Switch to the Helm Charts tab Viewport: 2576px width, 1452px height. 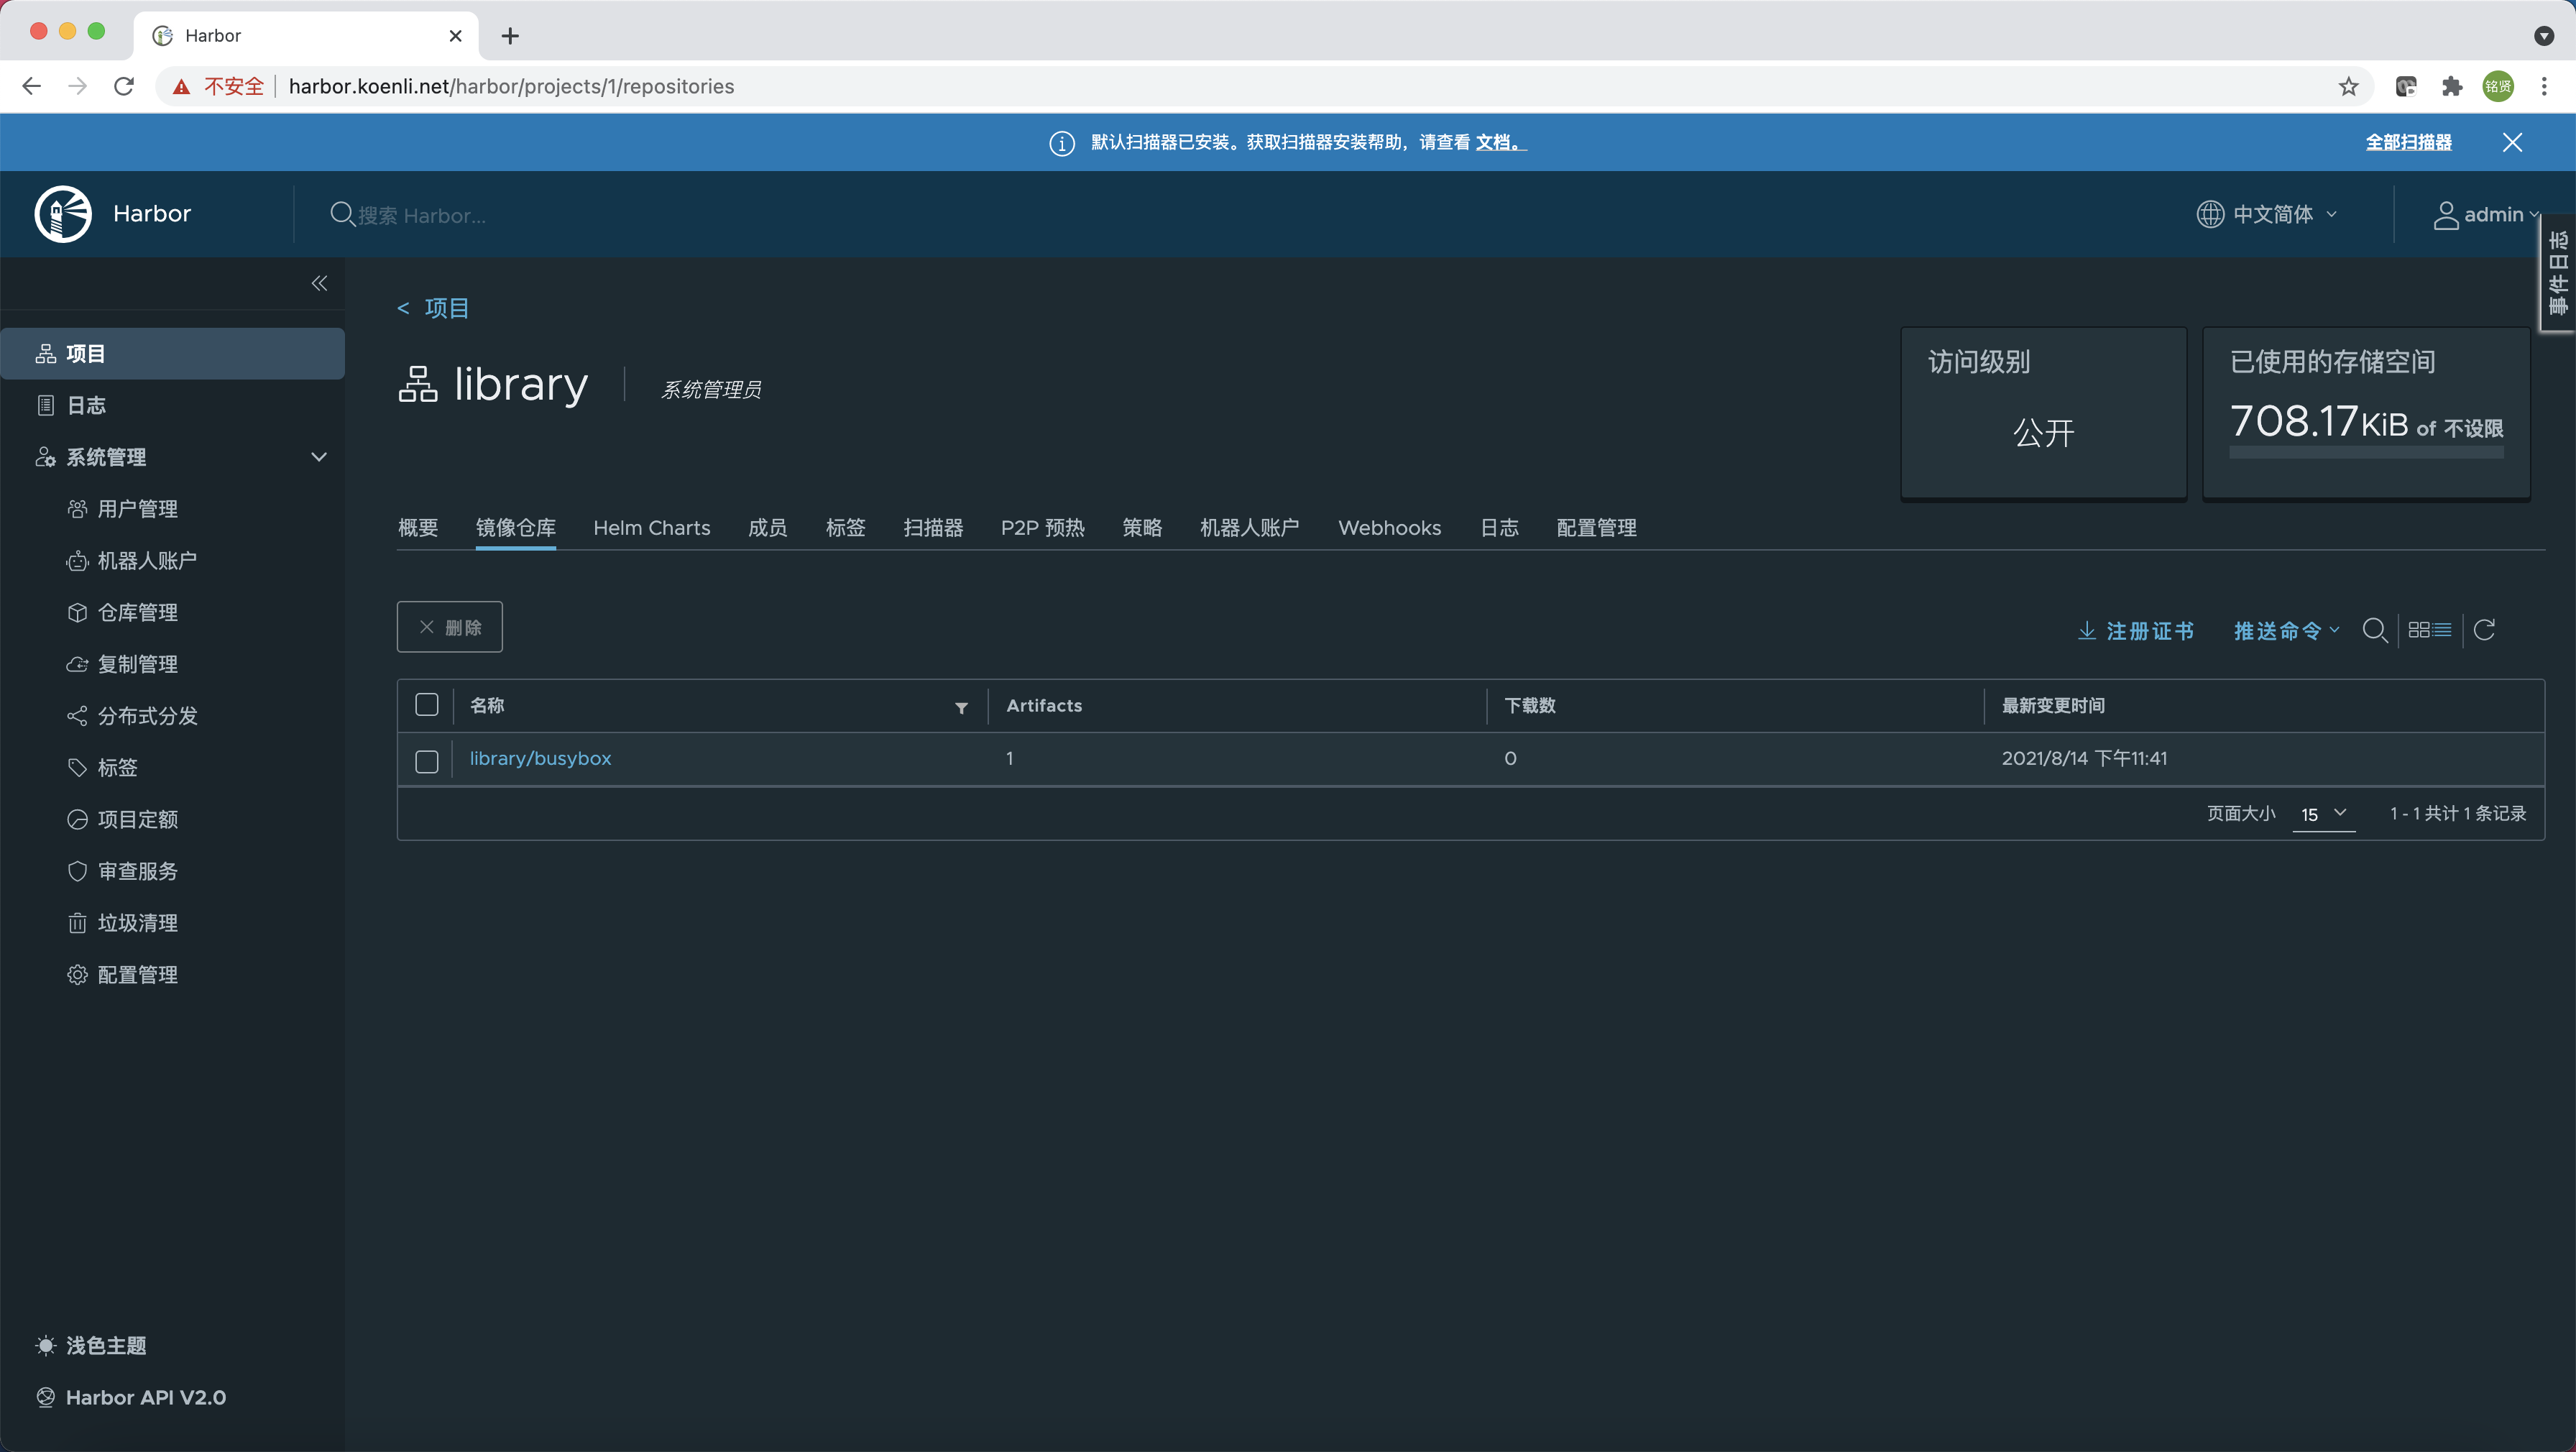pyautogui.click(x=651, y=528)
